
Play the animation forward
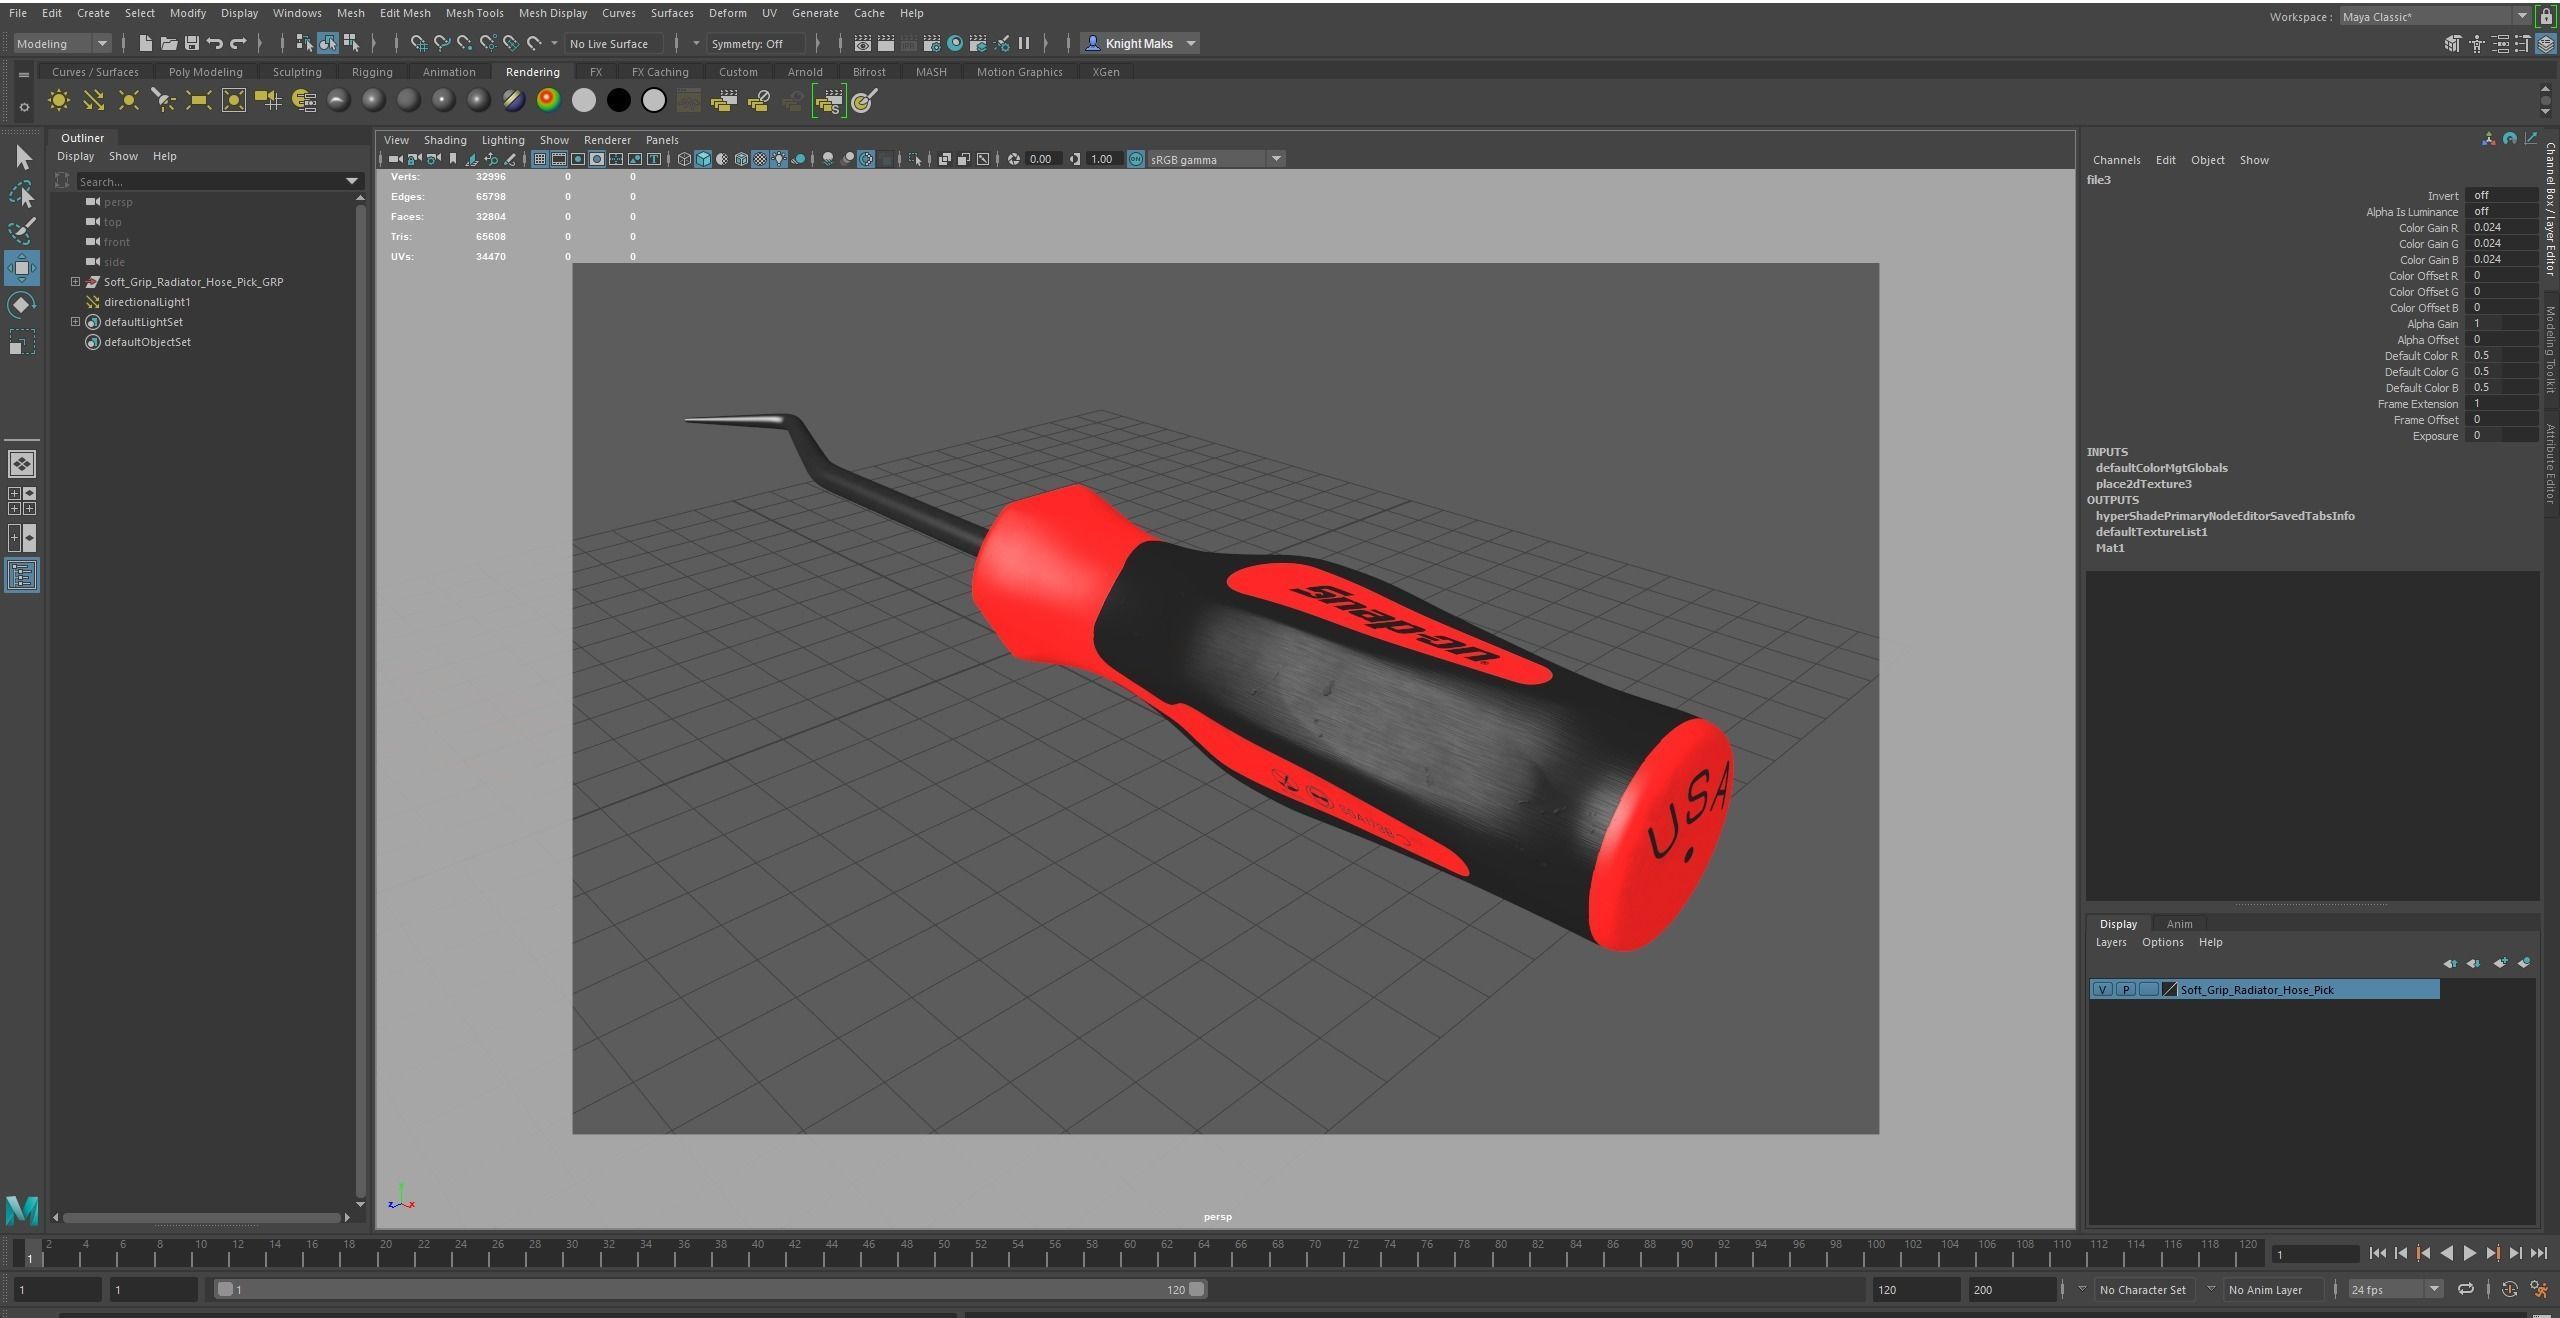point(2469,1253)
